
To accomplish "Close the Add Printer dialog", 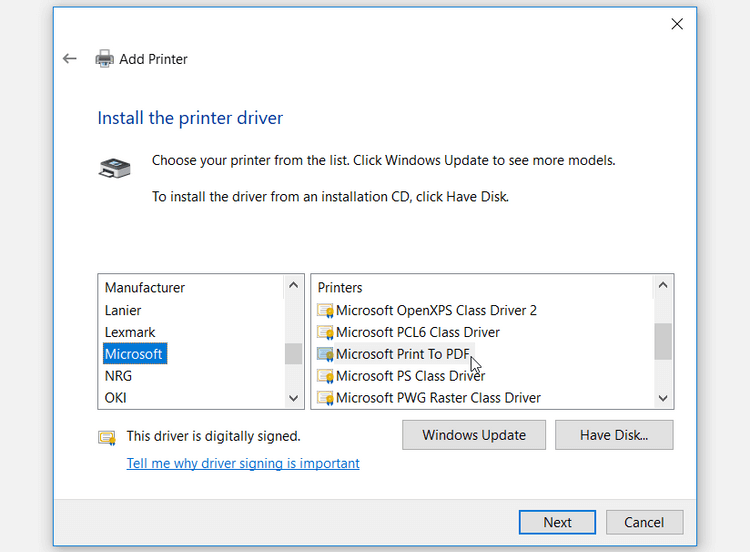I will tap(677, 24).
